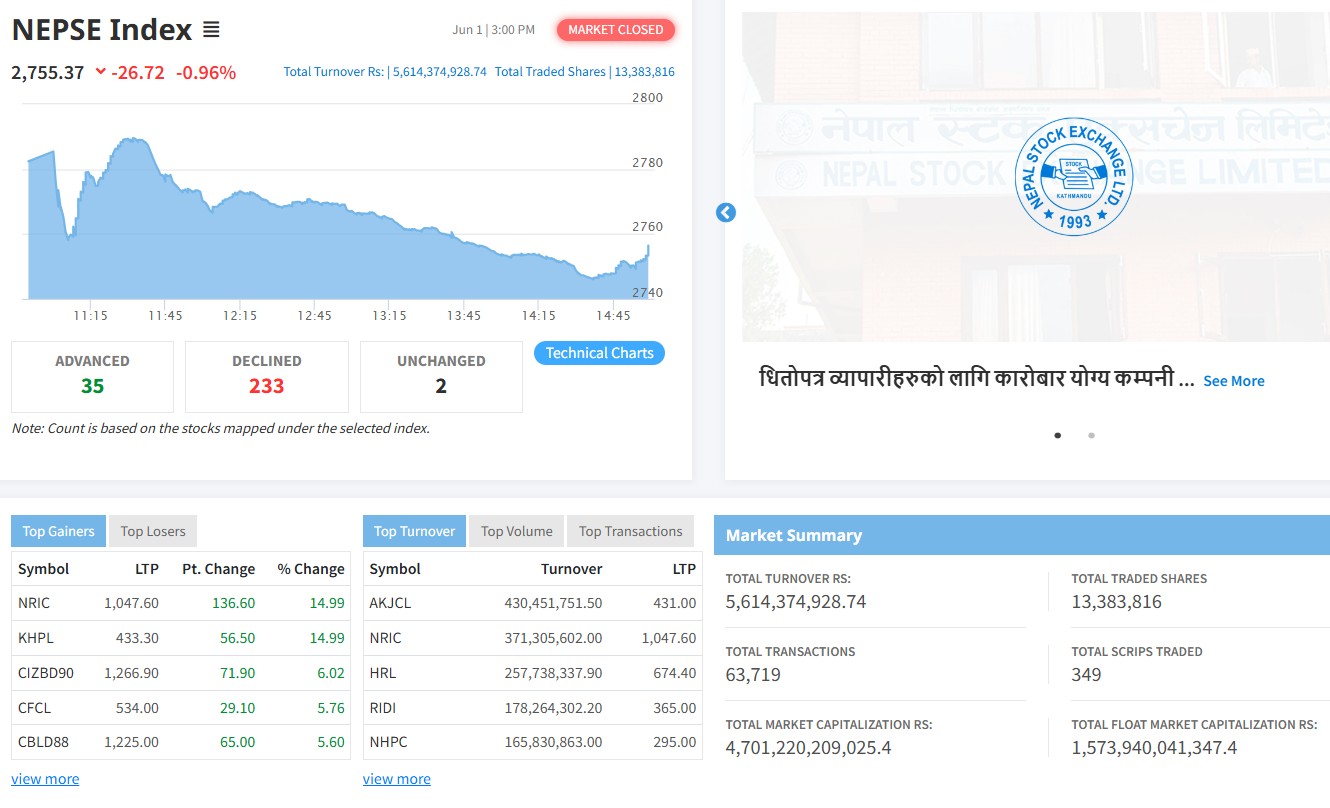Click the Total Turnover Rs text above the chart
1330x808 pixels.
coord(385,72)
